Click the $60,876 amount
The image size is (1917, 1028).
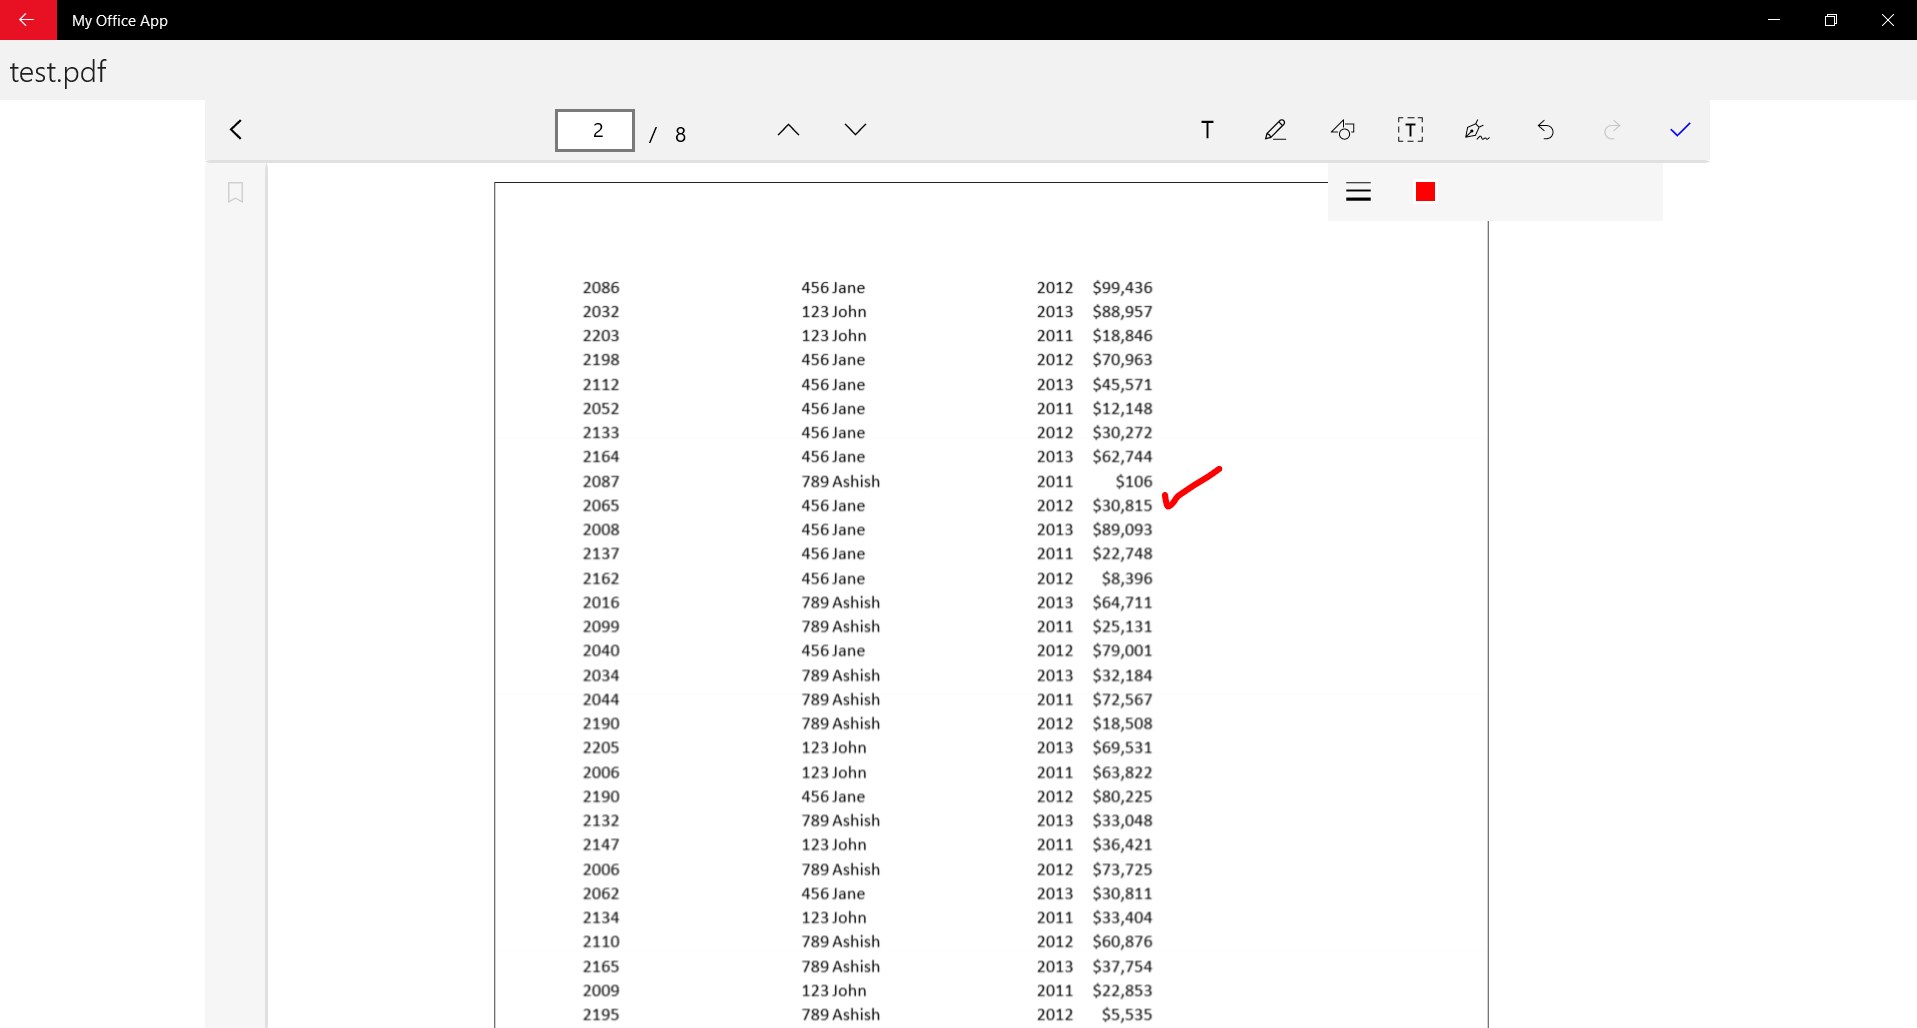[1122, 942]
